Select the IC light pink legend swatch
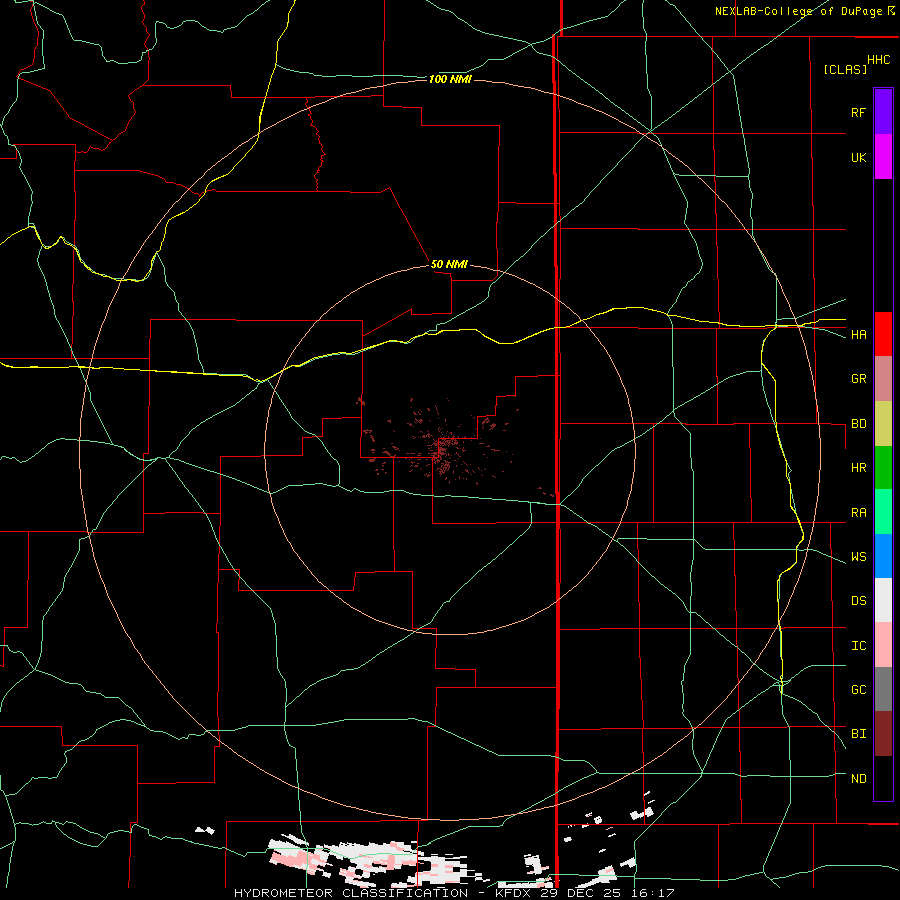Viewport: 900px width, 900px height. point(883,645)
